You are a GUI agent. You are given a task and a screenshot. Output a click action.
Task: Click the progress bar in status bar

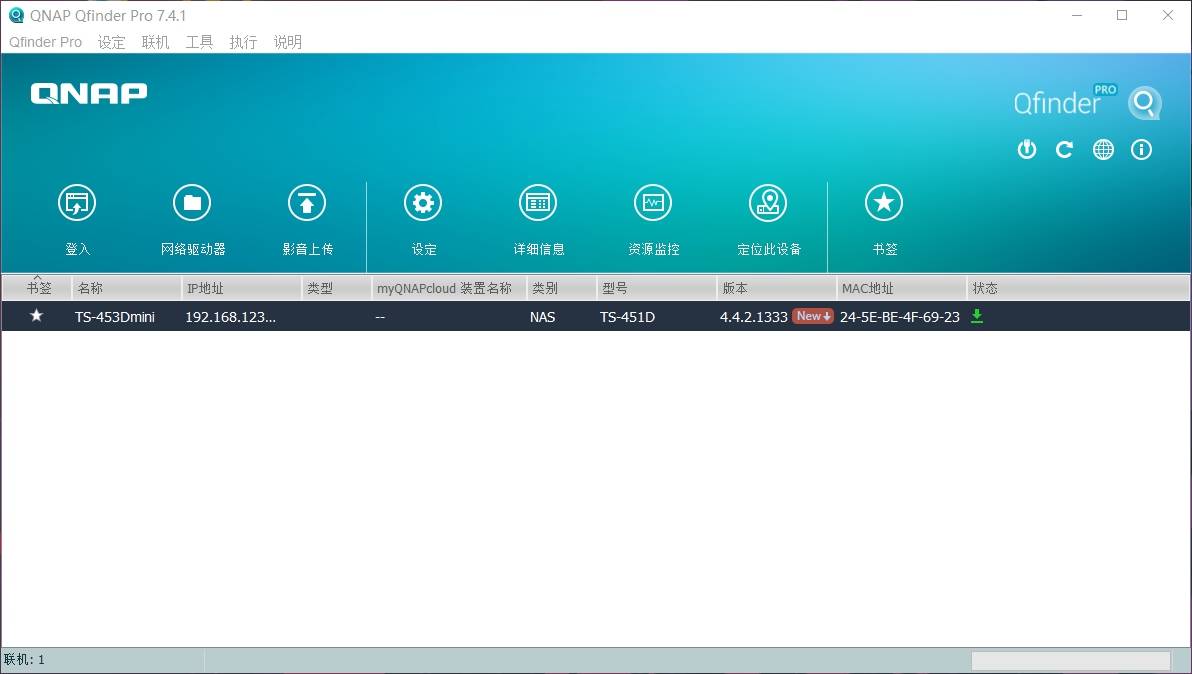pyautogui.click(x=1070, y=660)
